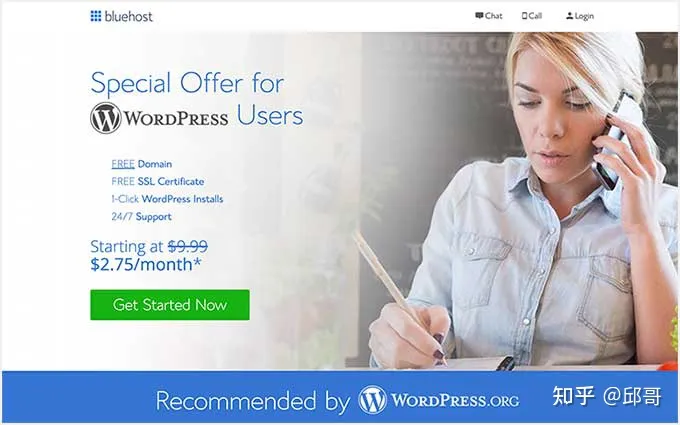The height and width of the screenshot is (425, 680).
Task: Click the WordPress wordmark beside Users
Action: pos(176,118)
